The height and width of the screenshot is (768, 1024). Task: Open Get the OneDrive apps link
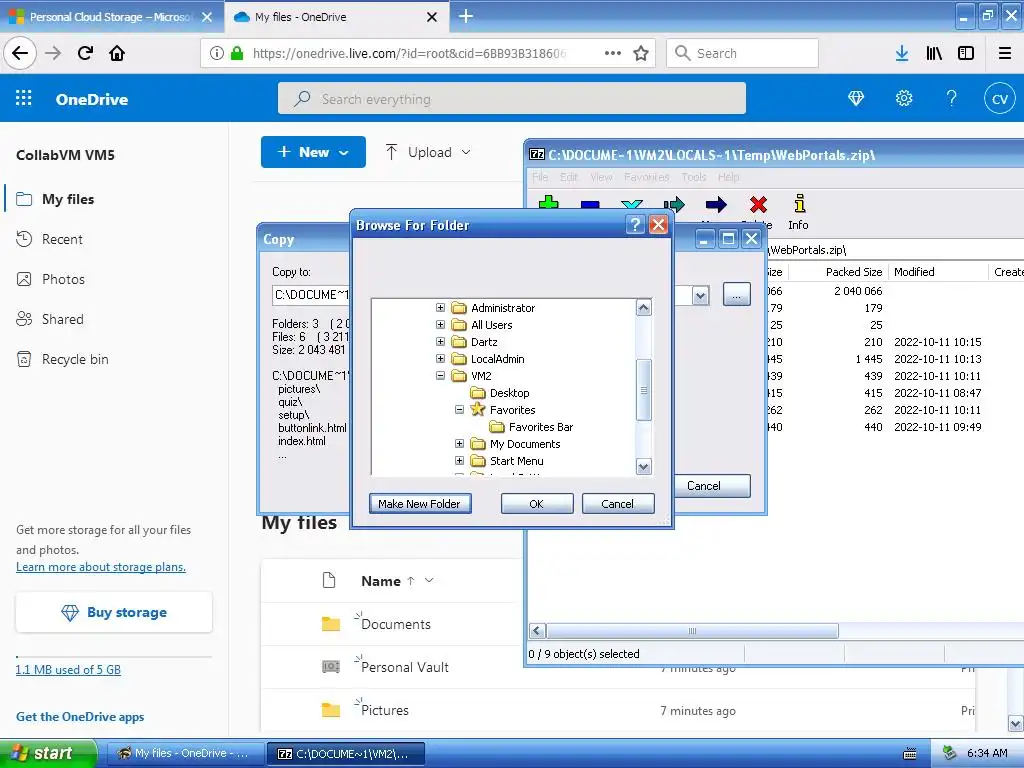80,716
